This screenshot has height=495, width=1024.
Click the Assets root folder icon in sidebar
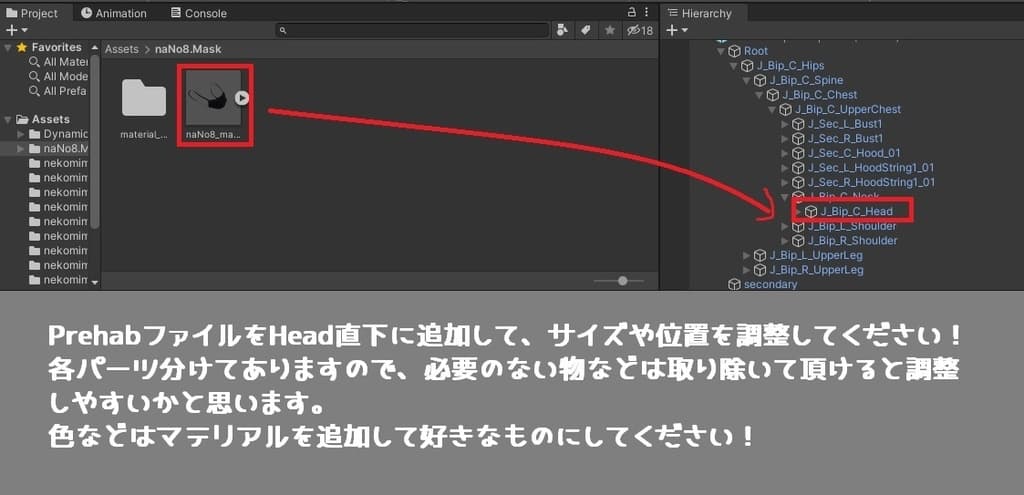[x=22, y=120]
